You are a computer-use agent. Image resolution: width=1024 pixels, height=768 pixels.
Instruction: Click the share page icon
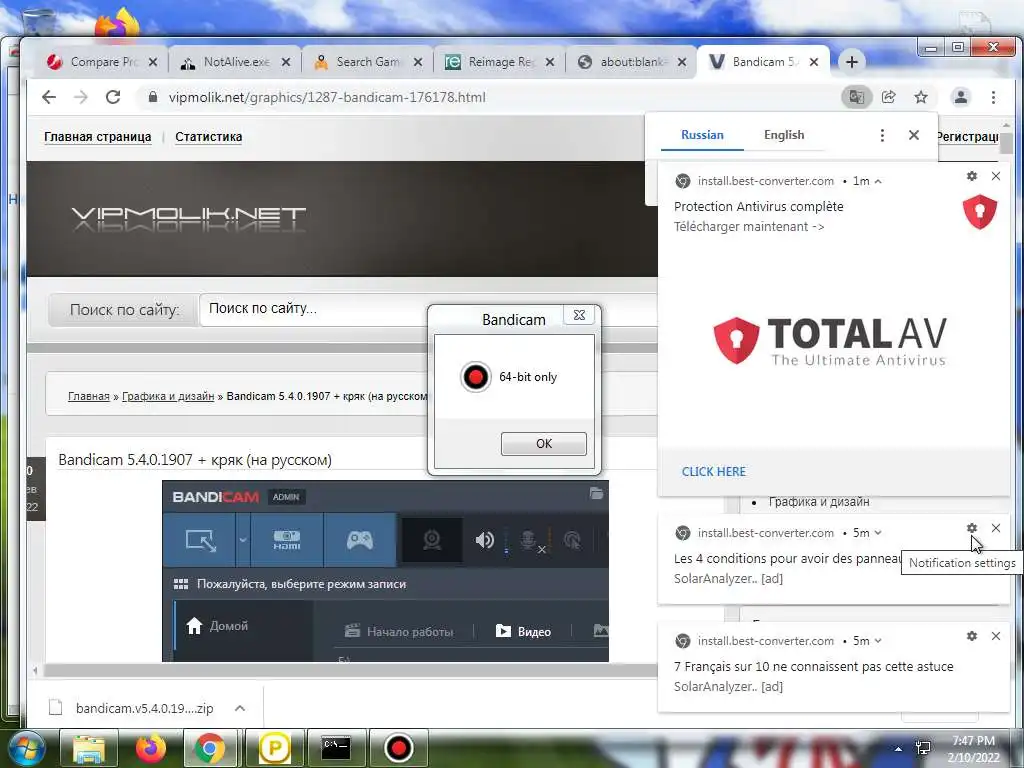pyautogui.click(x=888, y=97)
